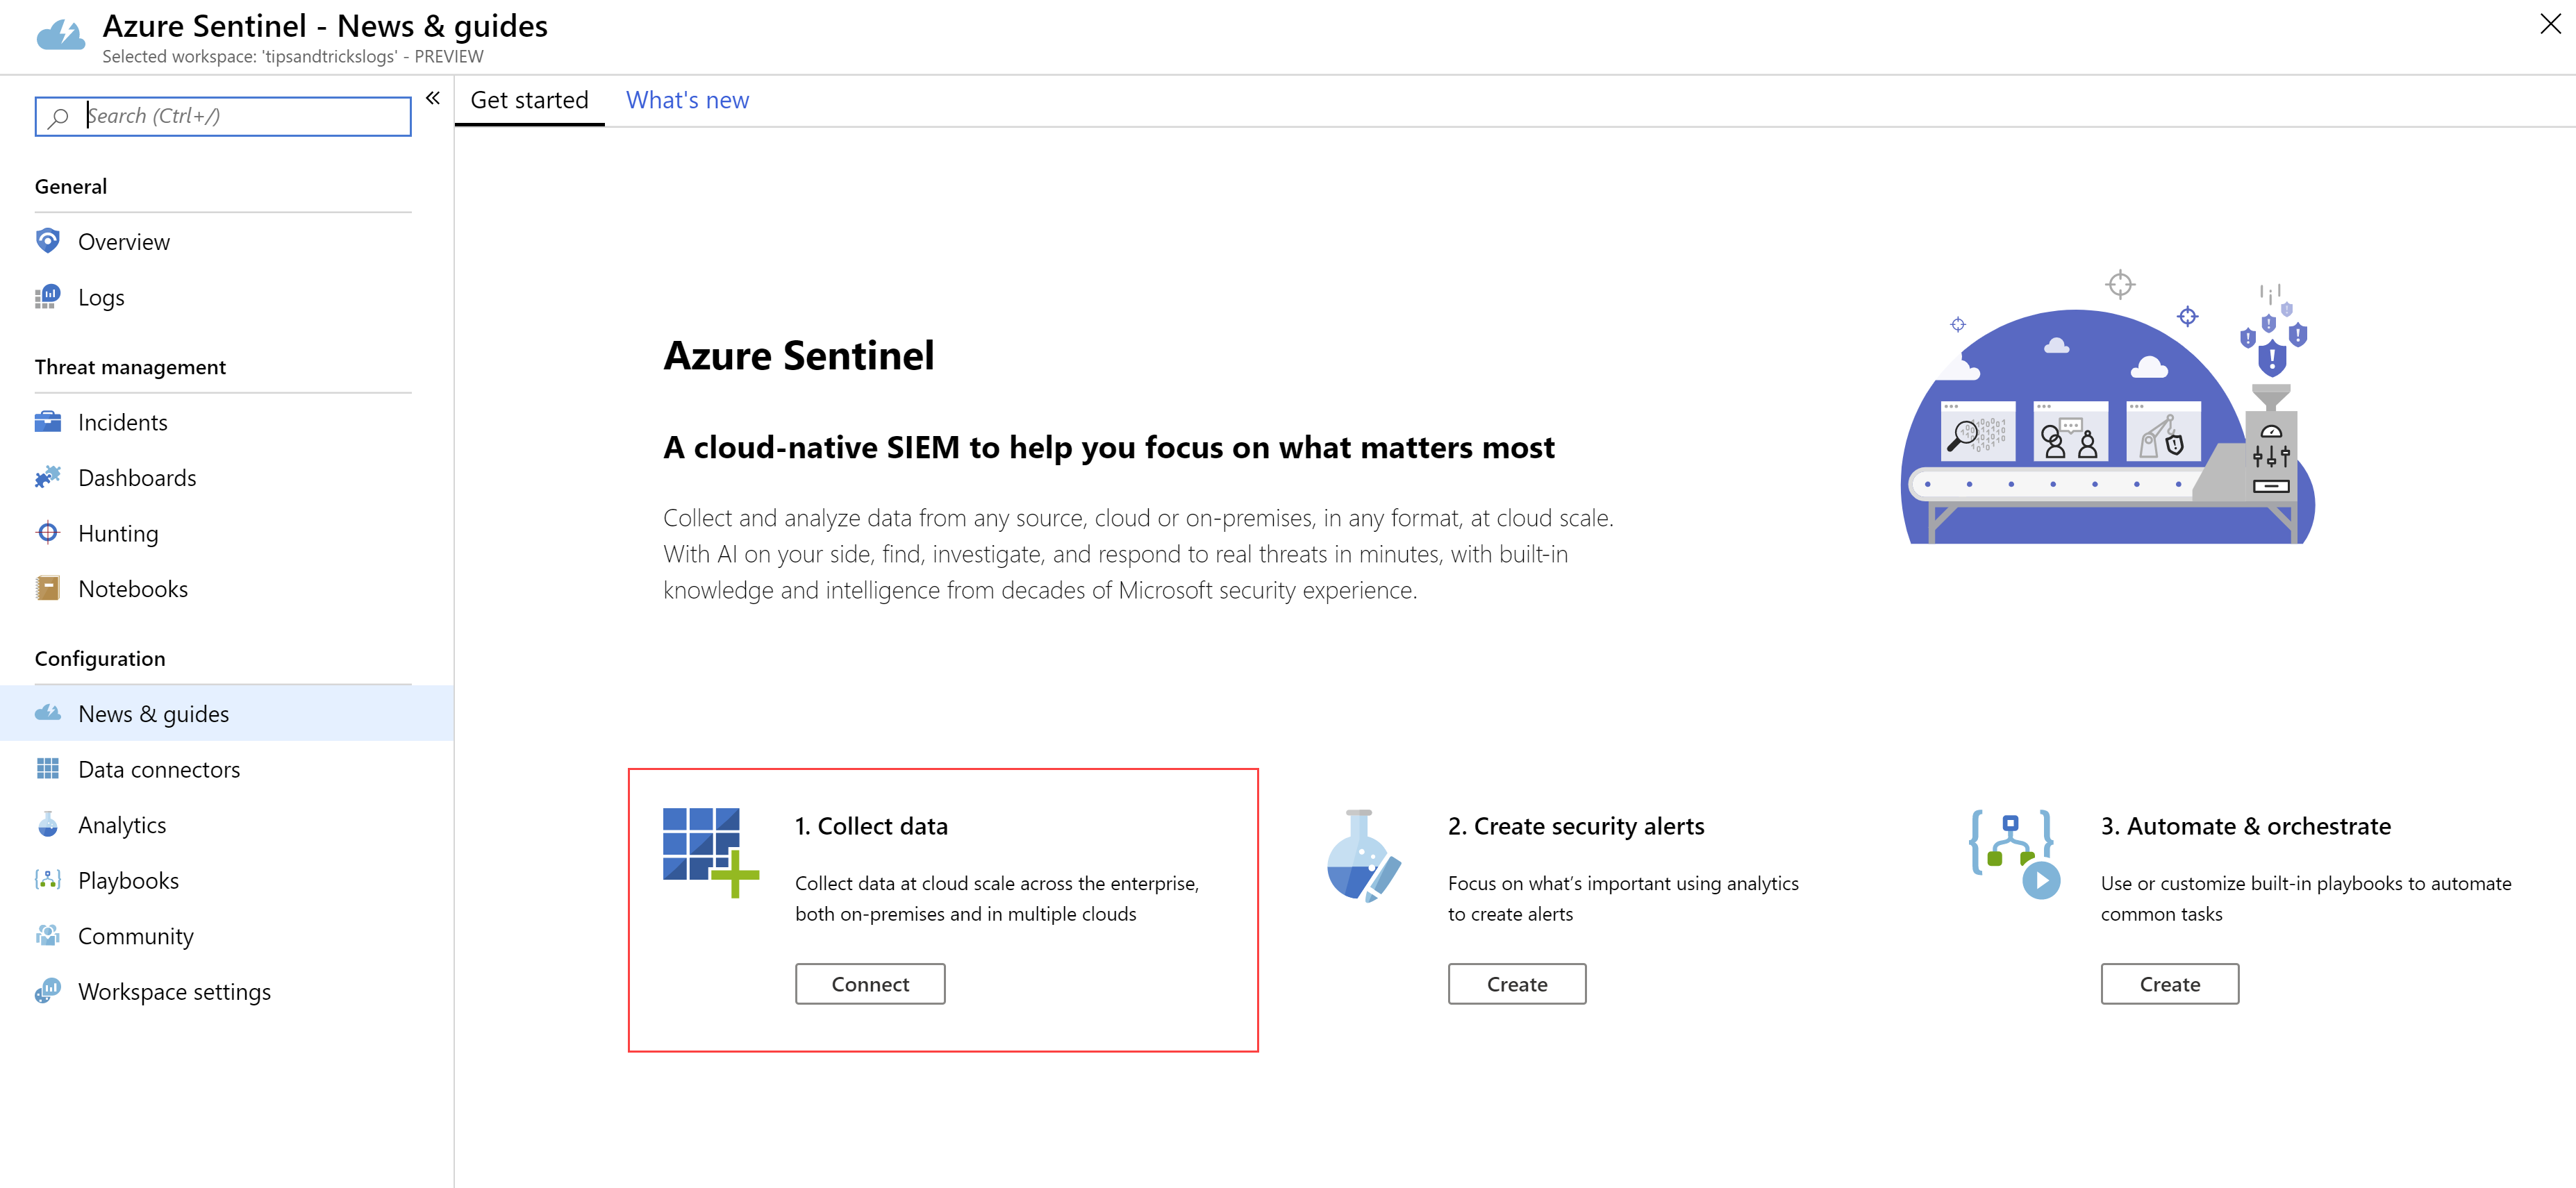Click the Azure Sentinel conveyor illustration
This screenshot has height=1188, width=2576.
pos(2108,407)
